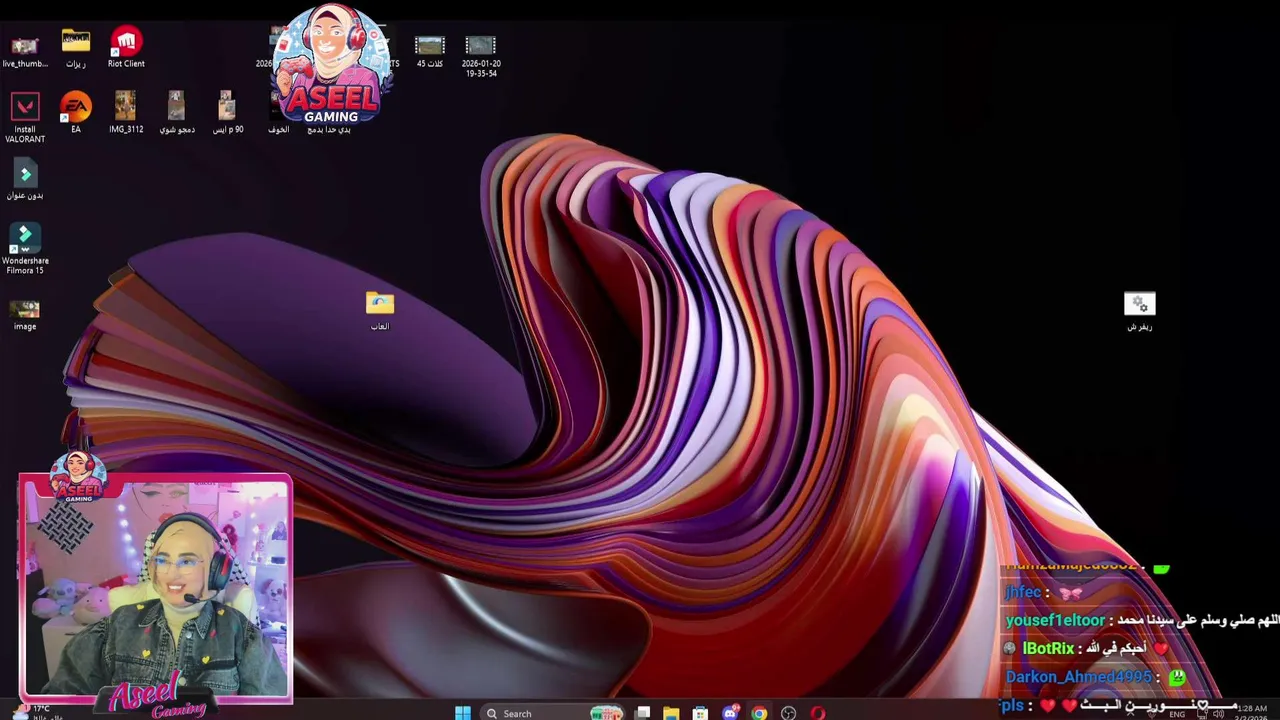Open the Install VALORANT desktop shortcut
This screenshot has width=1280, height=720.
point(25,117)
